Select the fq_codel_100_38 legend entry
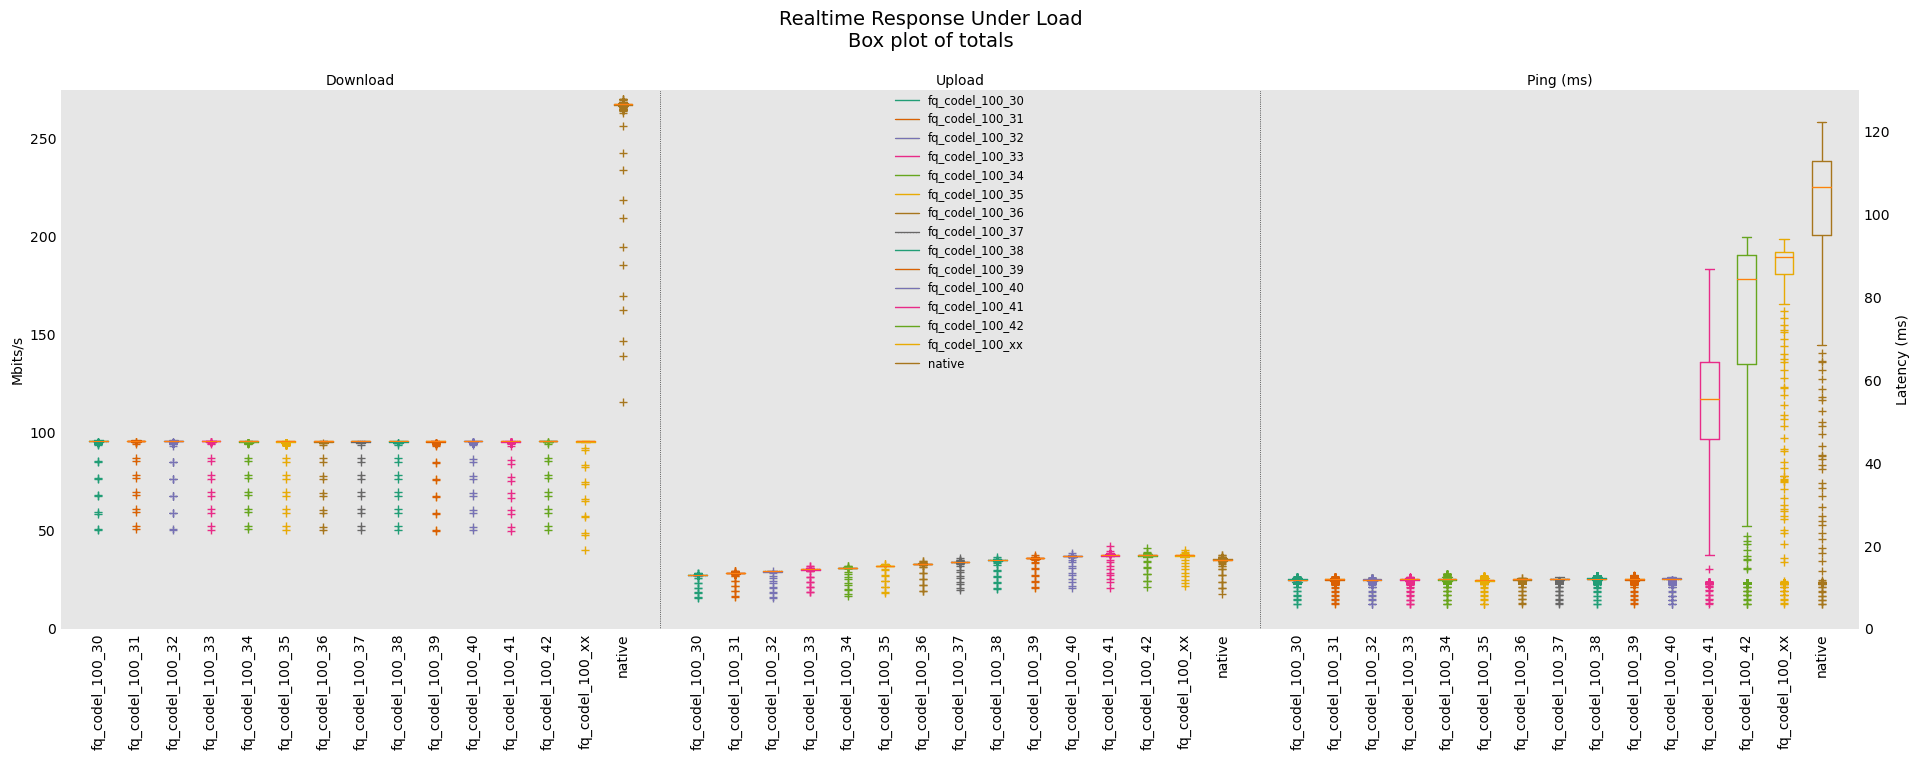This screenshot has width=1920, height=760. pos(975,251)
